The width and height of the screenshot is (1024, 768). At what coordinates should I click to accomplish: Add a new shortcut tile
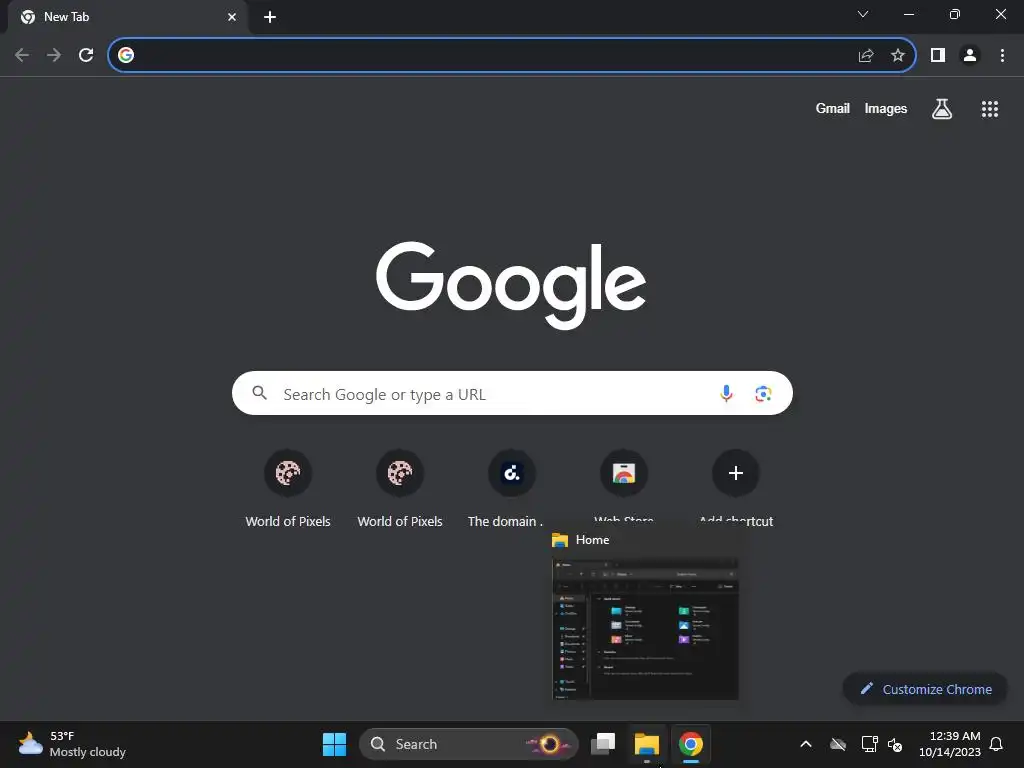click(x=736, y=483)
